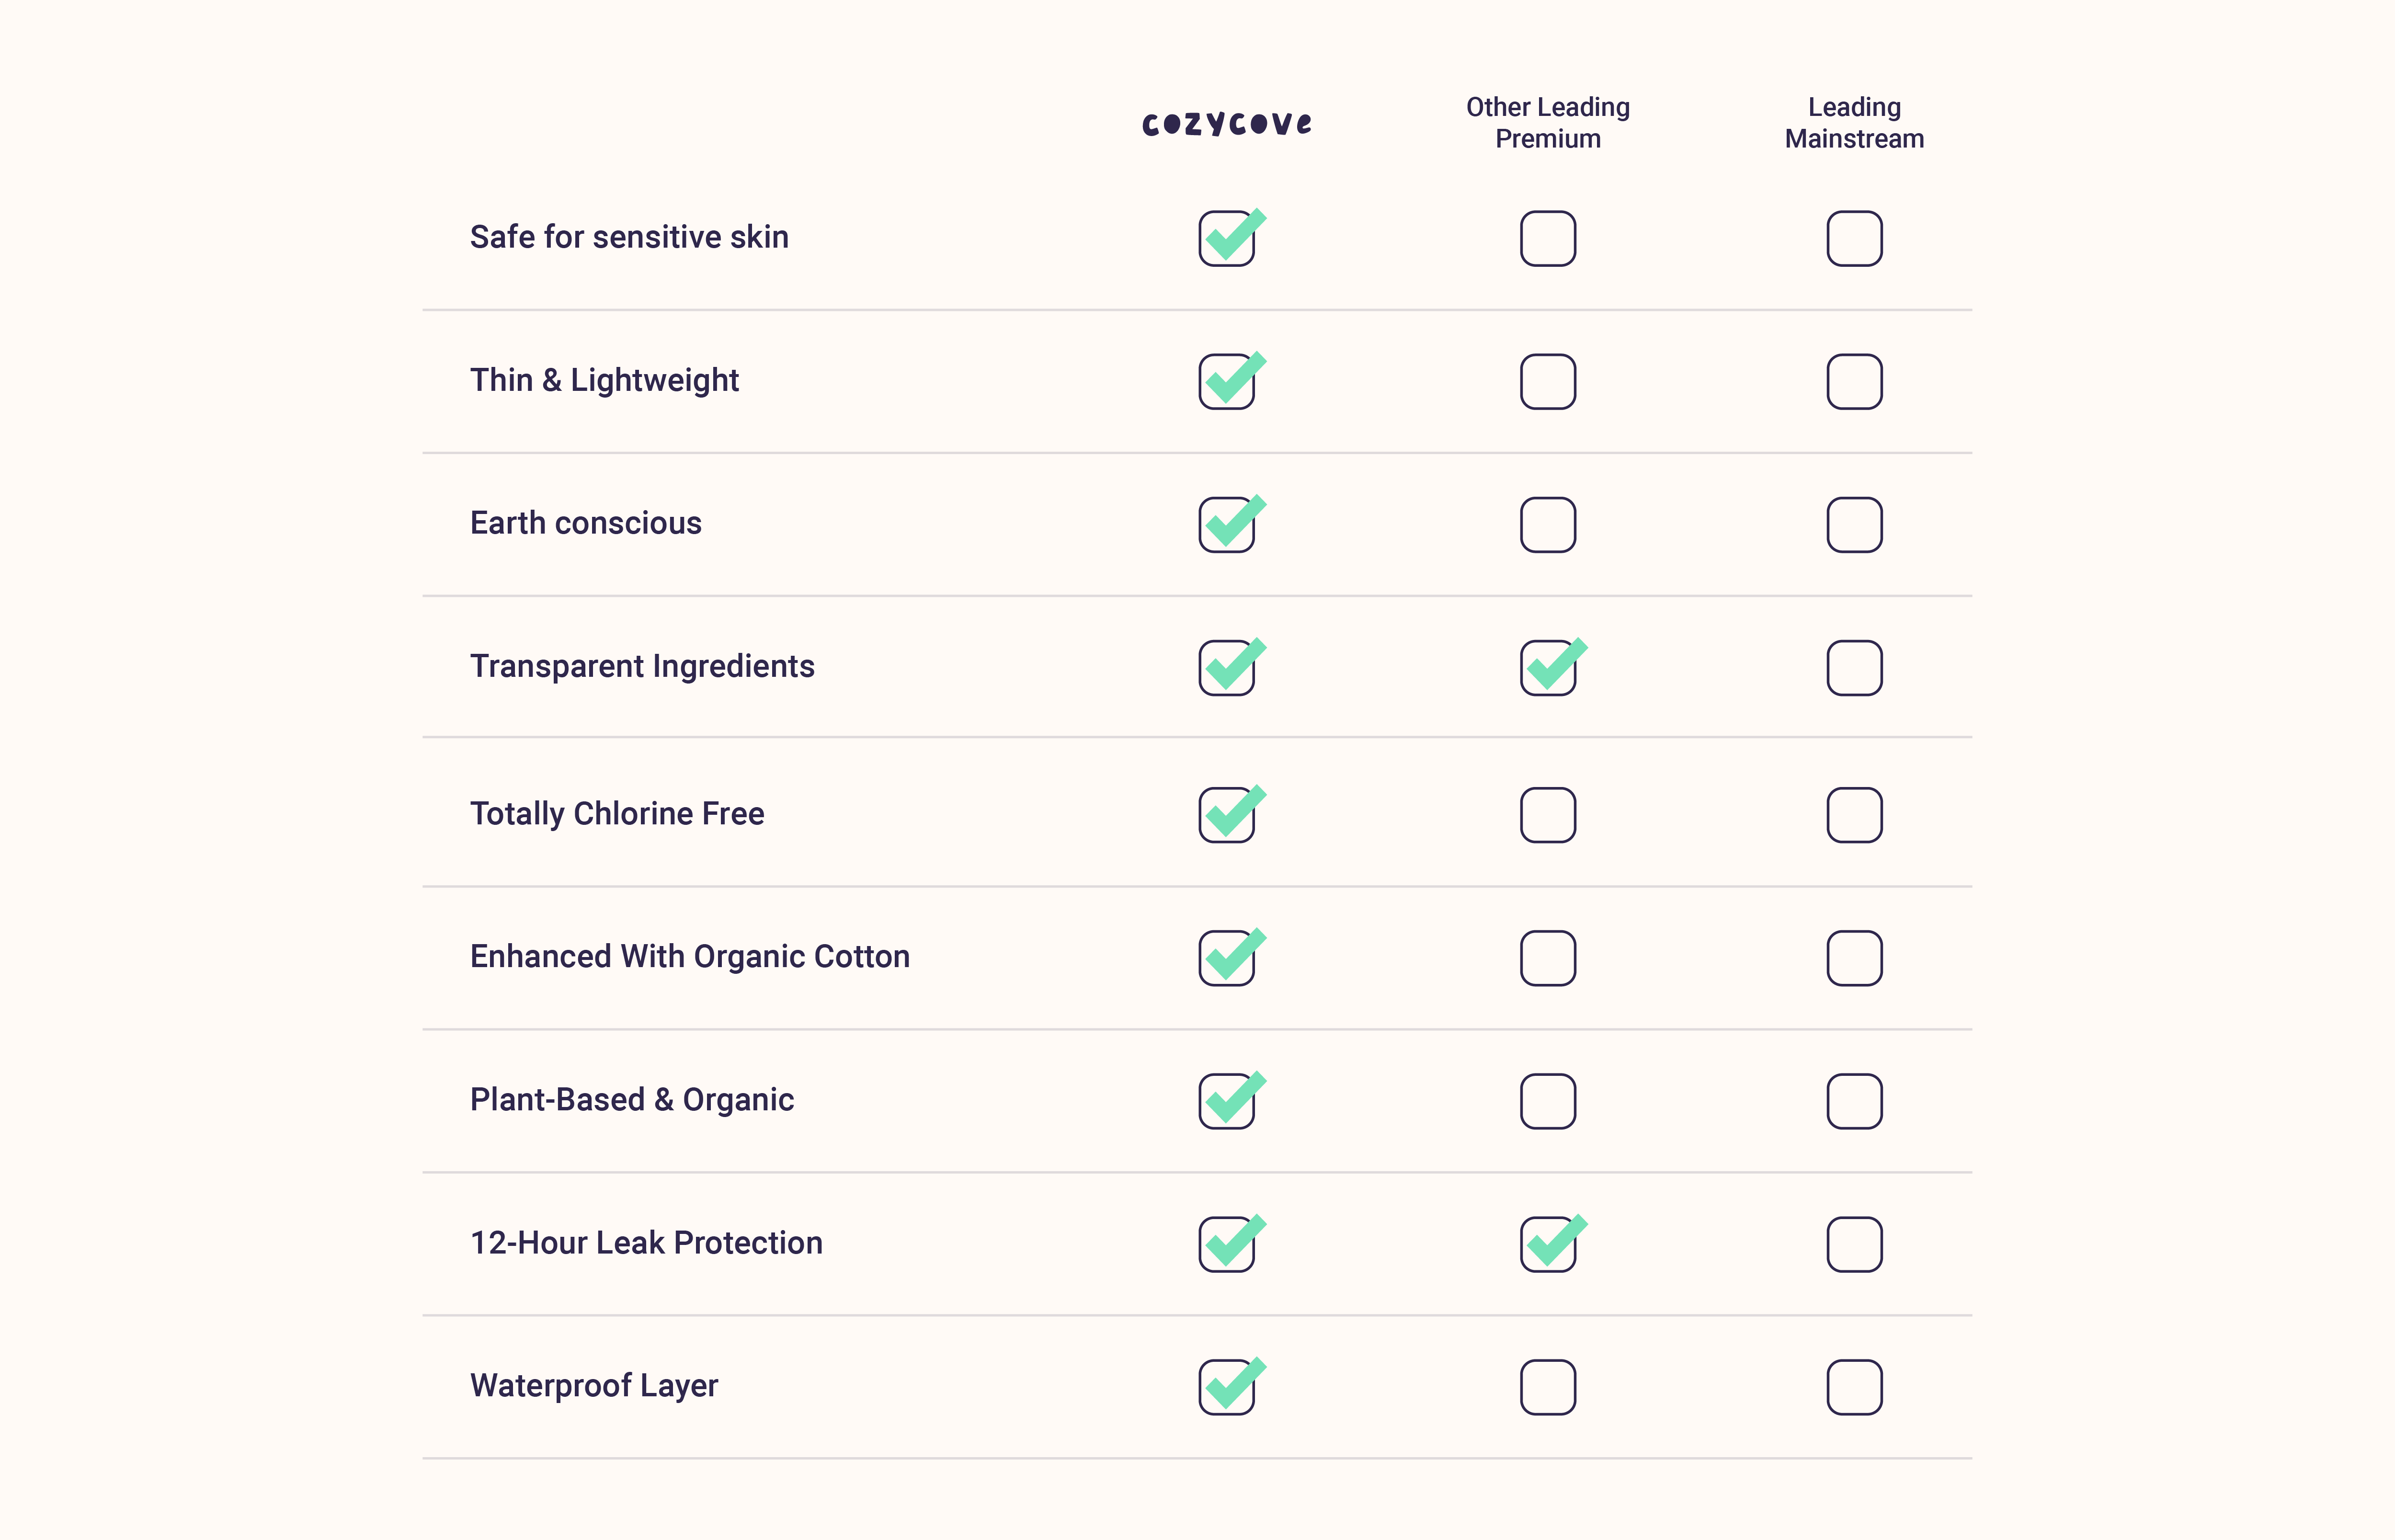This screenshot has height=1540, width=2395.
Task: Uncheck Other Leading Premium Transparent Ingredients checkbox
Action: click(x=1547, y=668)
